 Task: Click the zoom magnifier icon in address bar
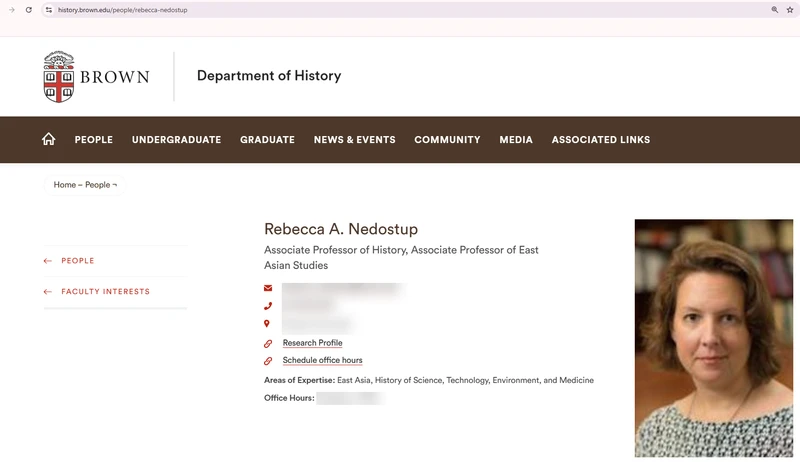click(774, 10)
